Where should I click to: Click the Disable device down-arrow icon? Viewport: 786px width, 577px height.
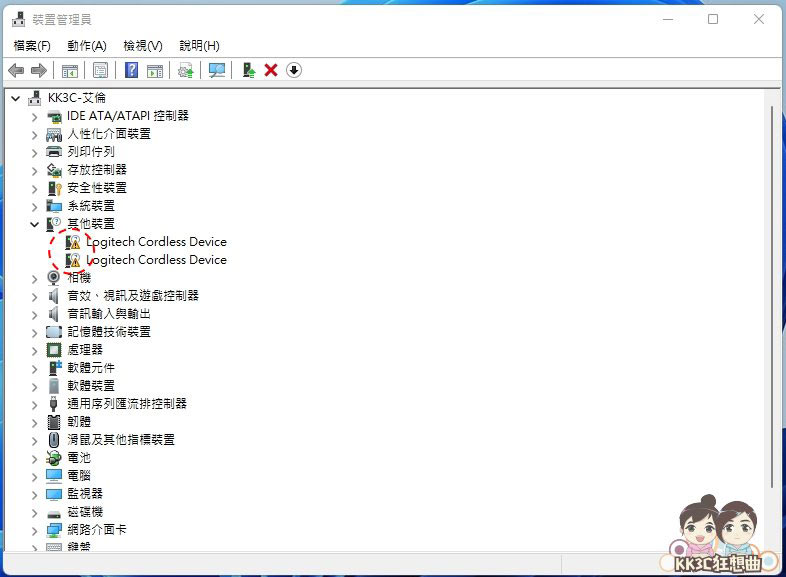click(294, 70)
